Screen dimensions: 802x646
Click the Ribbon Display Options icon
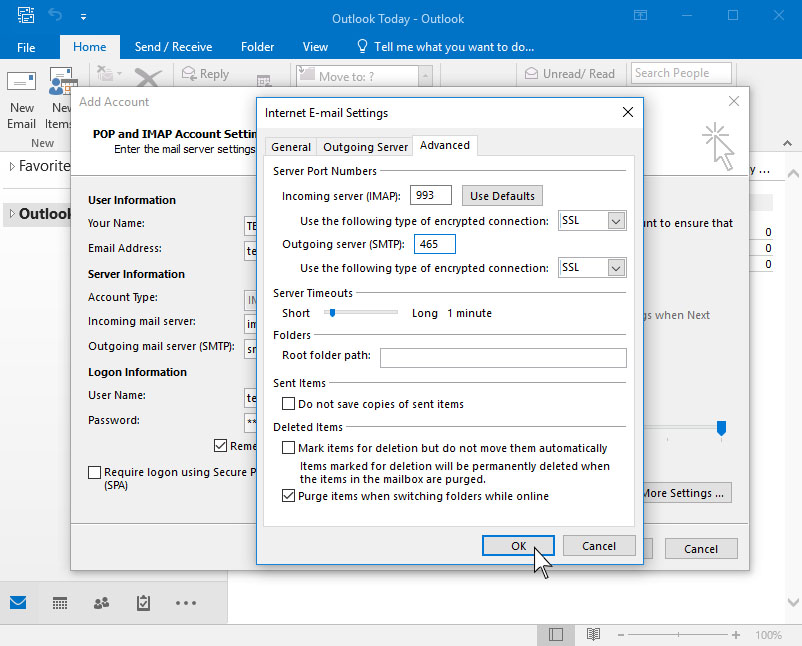(640, 15)
